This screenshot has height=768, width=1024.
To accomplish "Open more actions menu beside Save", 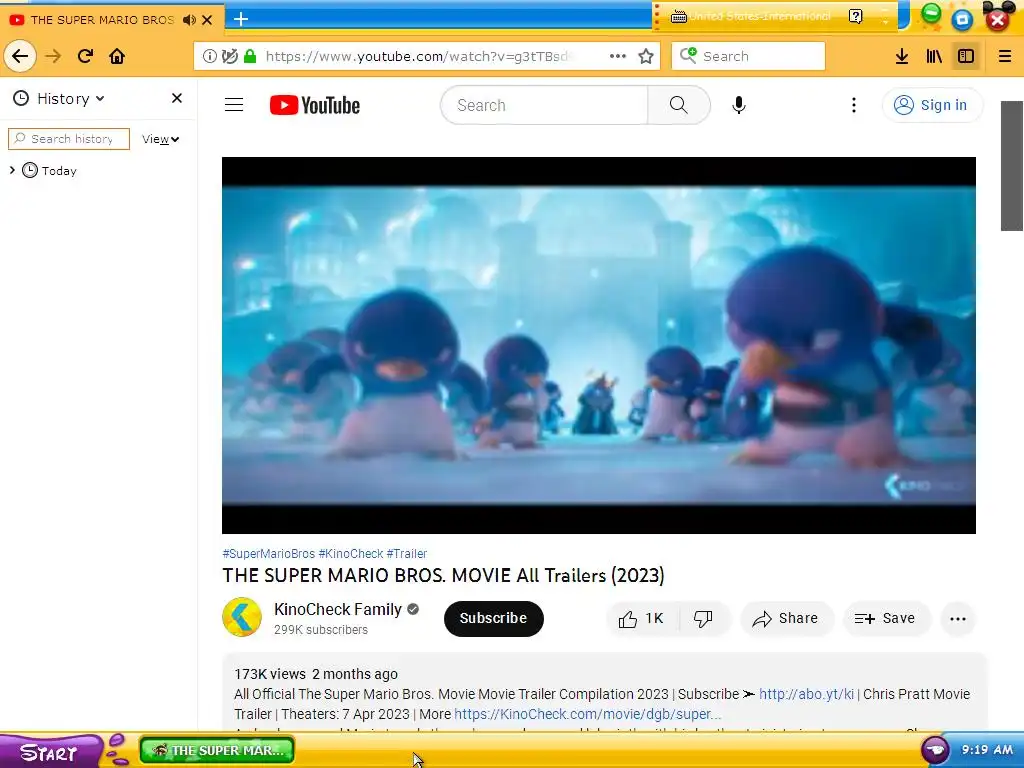I will (x=957, y=619).
